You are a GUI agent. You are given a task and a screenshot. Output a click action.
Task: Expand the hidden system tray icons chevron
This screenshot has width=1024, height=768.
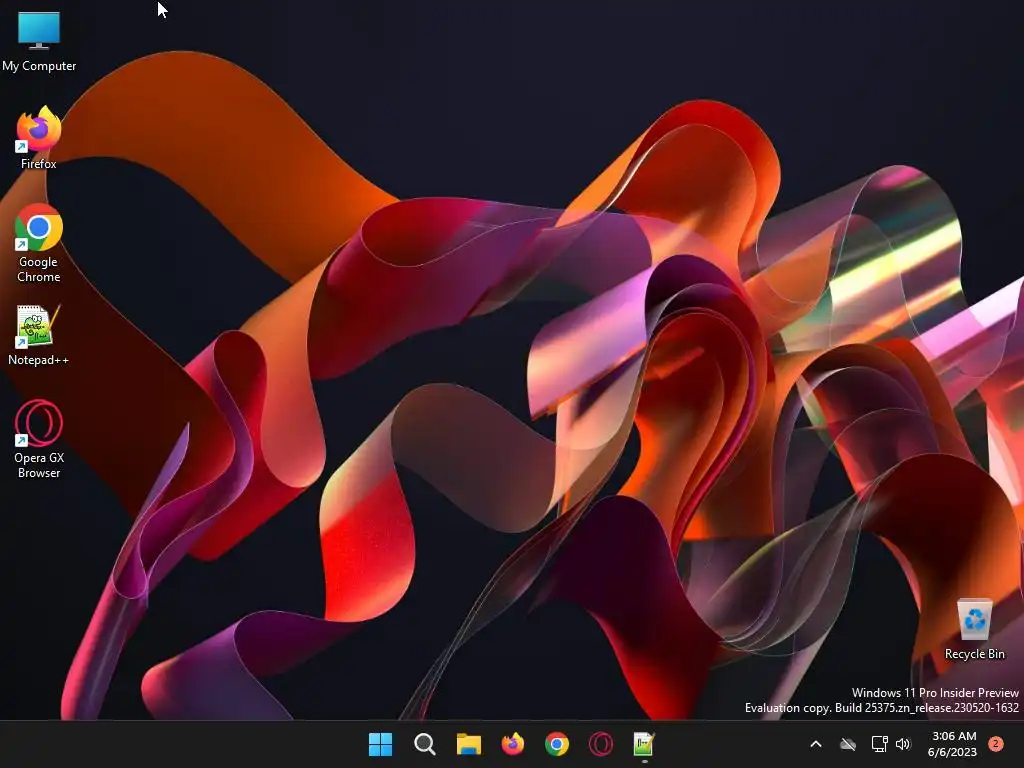click(816, 744)
